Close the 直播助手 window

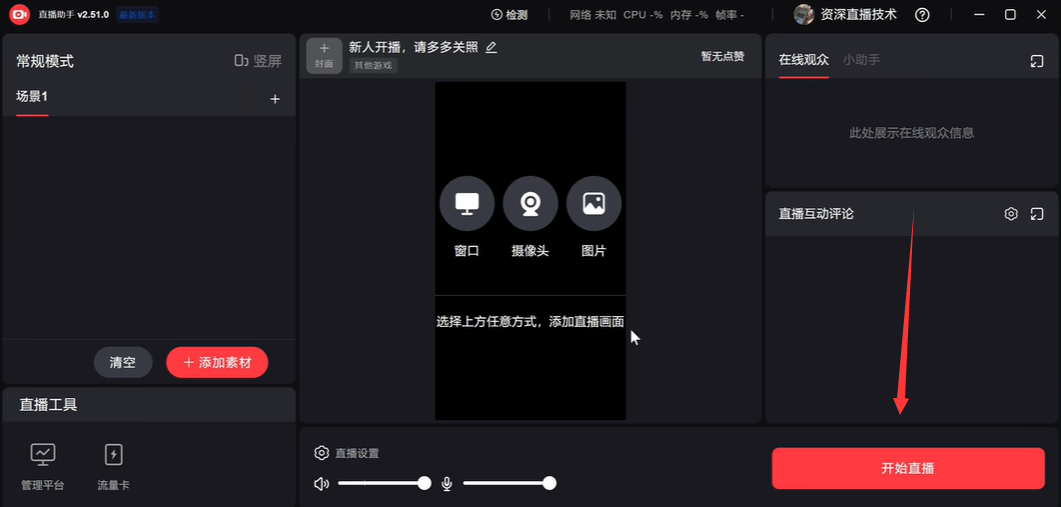point(1041,14)
